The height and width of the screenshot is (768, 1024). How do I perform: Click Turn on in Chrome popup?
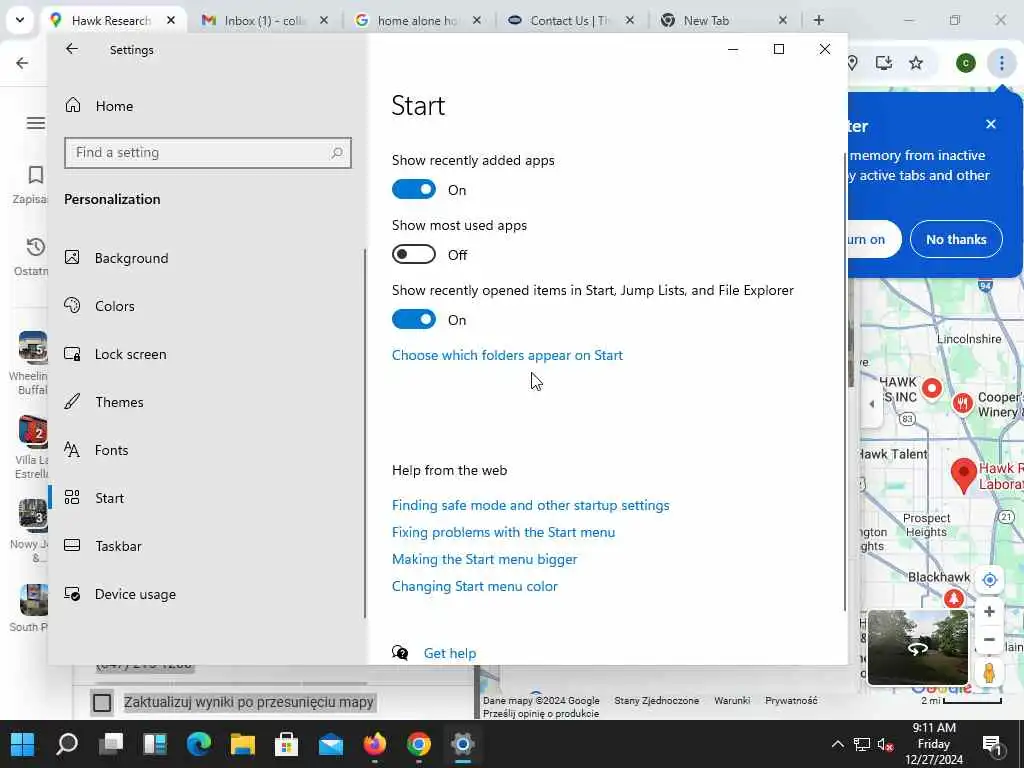click(874, 239)
